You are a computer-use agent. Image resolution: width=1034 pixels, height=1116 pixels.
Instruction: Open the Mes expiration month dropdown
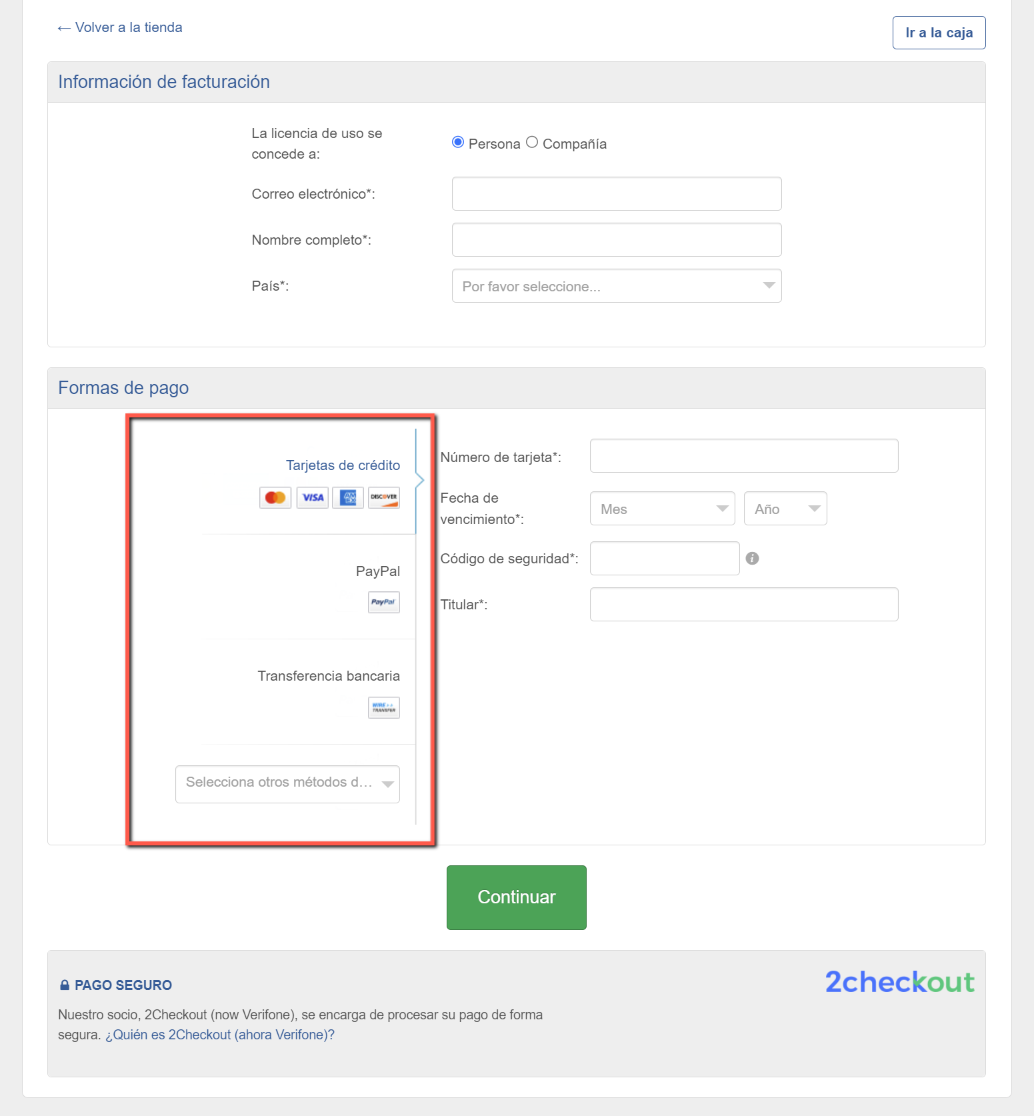[662, 509]
